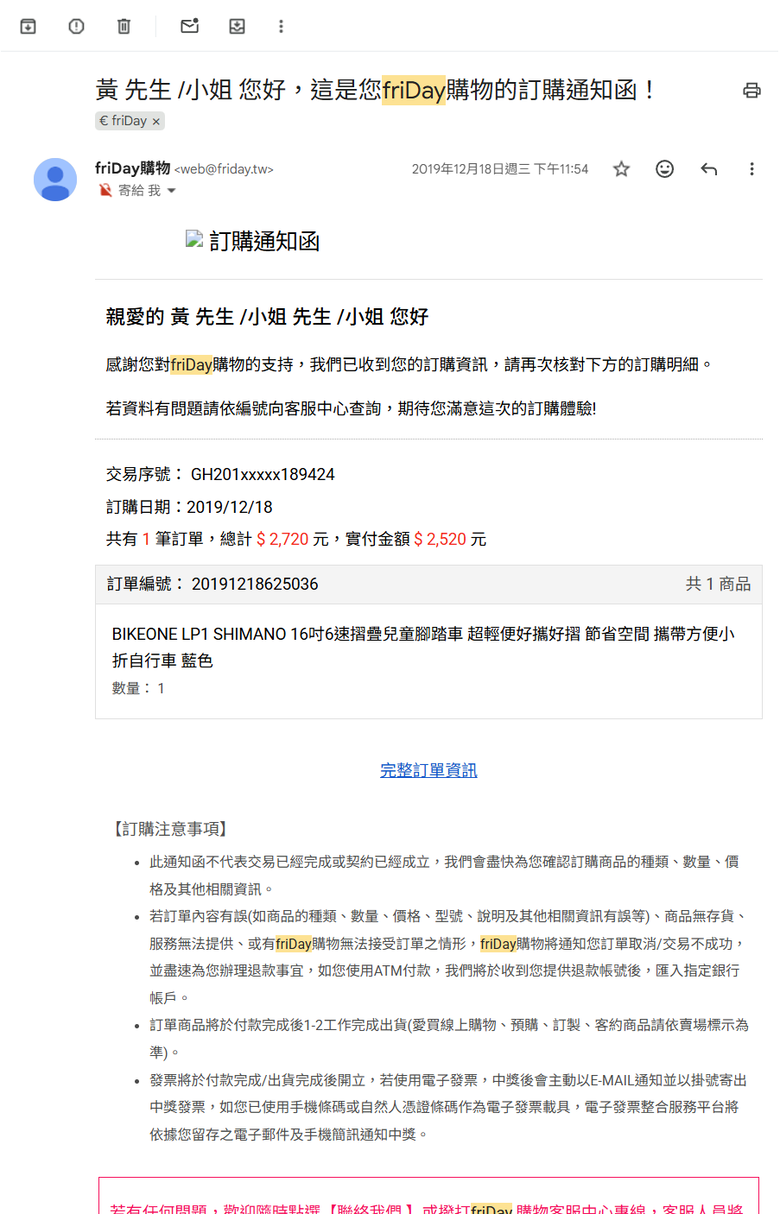Click the paid amount $ 2,520

point(440,539)
